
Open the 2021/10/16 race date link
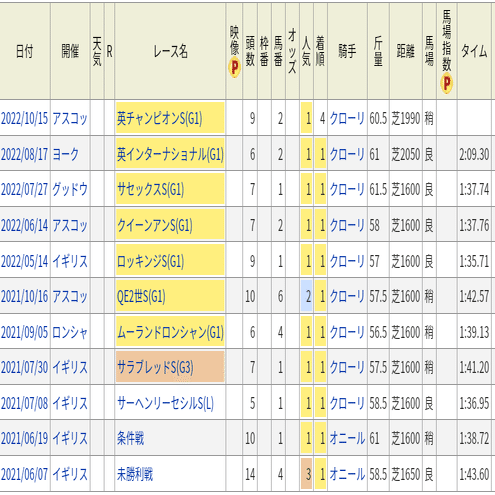[x=25, y=296]
